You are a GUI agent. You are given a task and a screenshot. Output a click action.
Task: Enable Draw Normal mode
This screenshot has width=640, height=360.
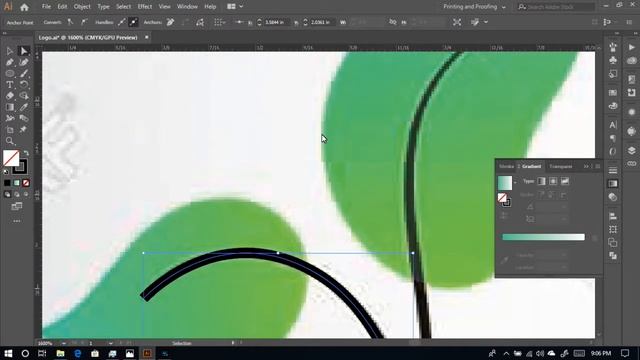point(7,195)
